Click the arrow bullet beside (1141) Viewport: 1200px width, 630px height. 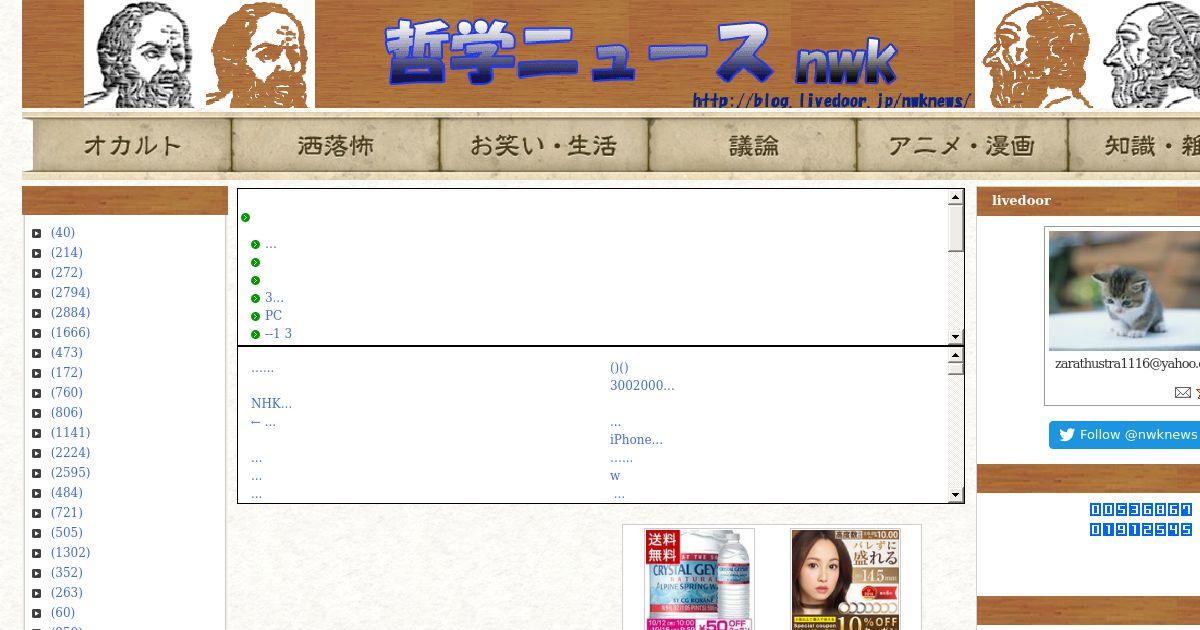tap(37, 434)
